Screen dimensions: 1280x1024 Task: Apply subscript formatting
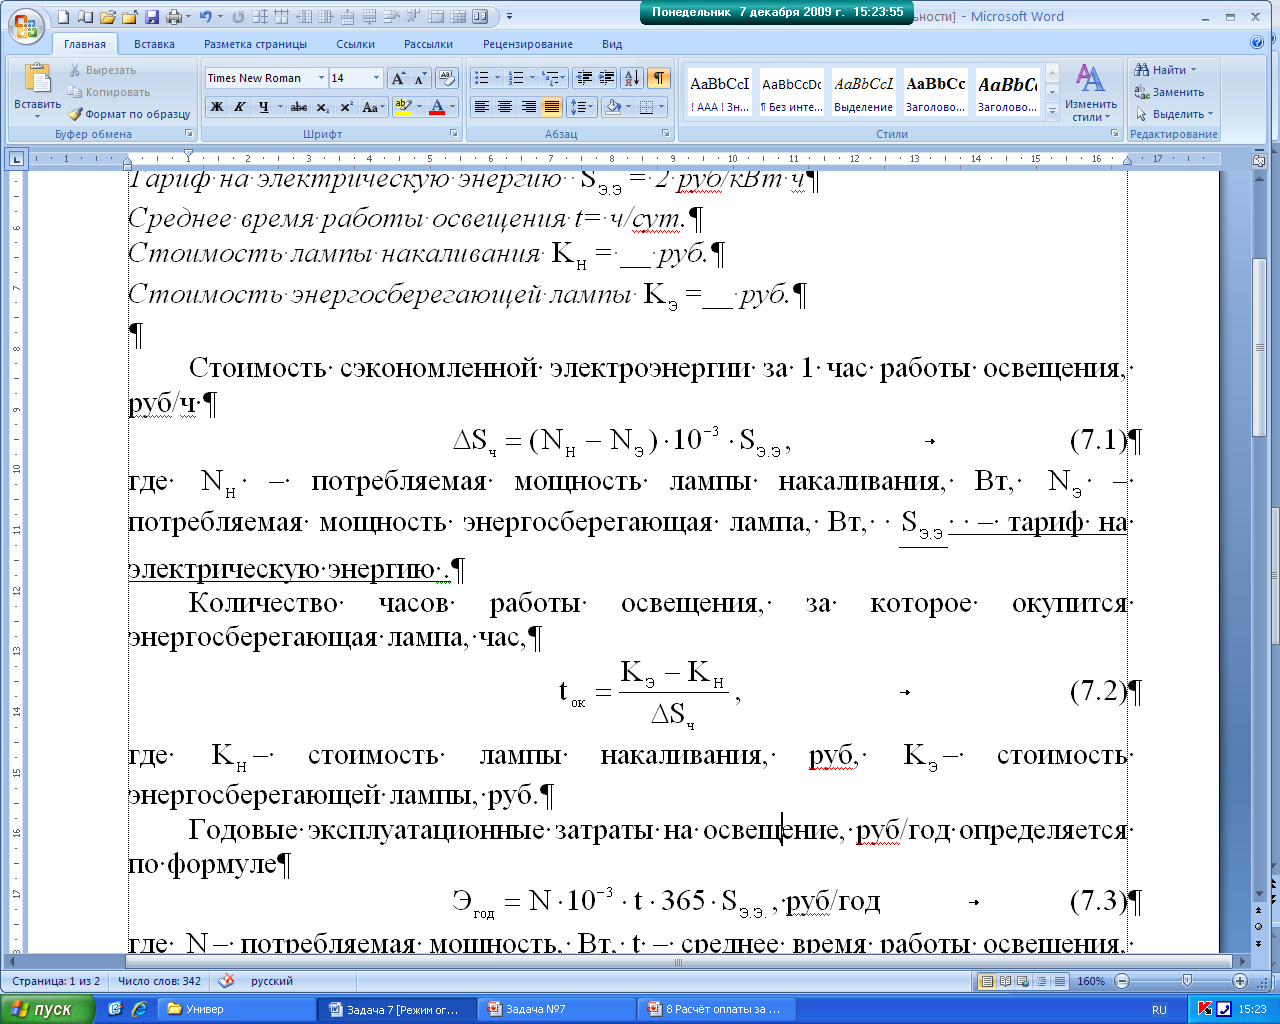click(322, 107)
